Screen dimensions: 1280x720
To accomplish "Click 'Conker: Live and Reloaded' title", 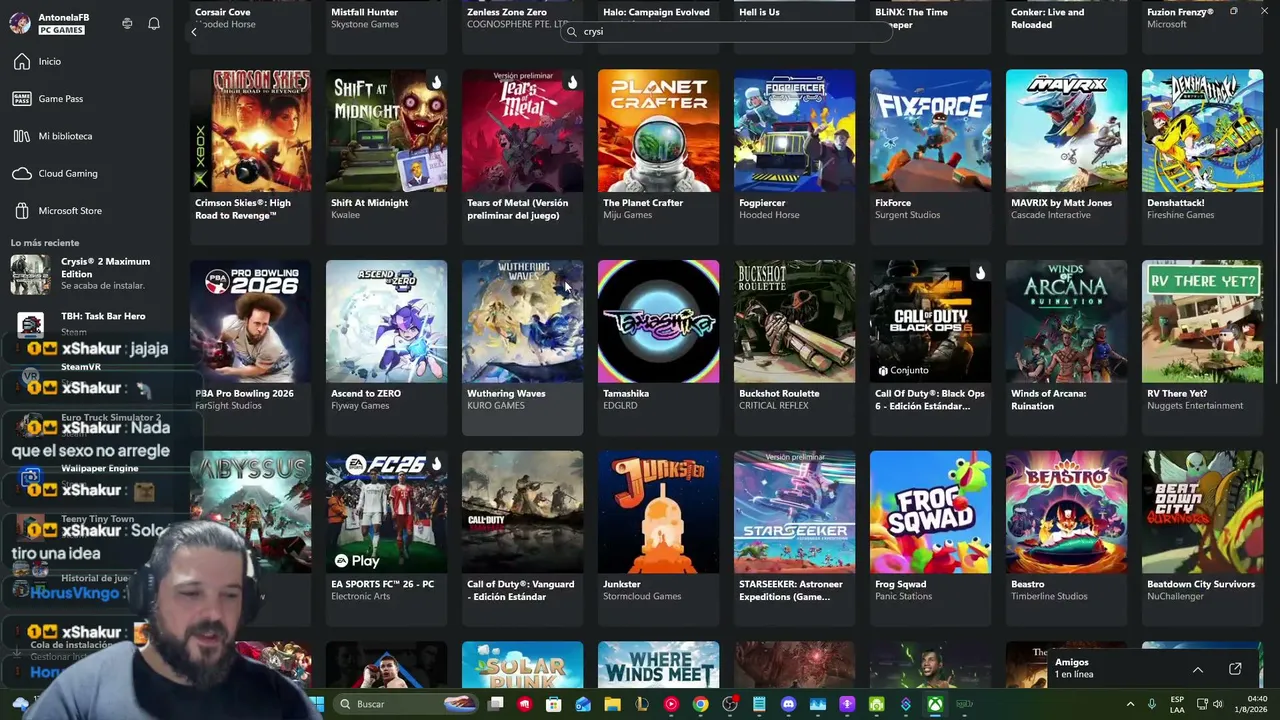I will (1047, 19).
